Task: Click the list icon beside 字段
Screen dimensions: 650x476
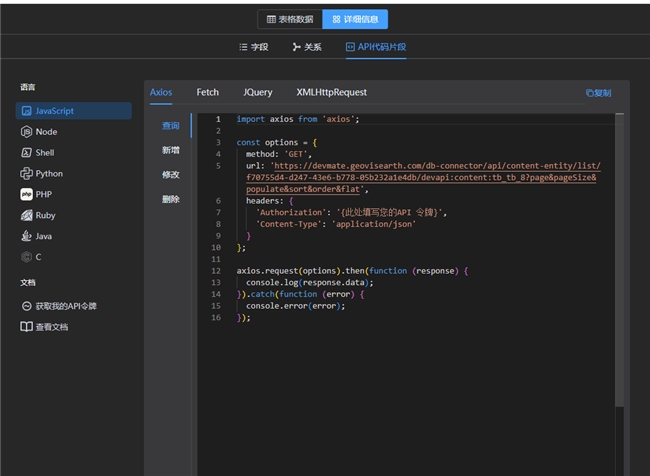Action: (x=243, y=47)
